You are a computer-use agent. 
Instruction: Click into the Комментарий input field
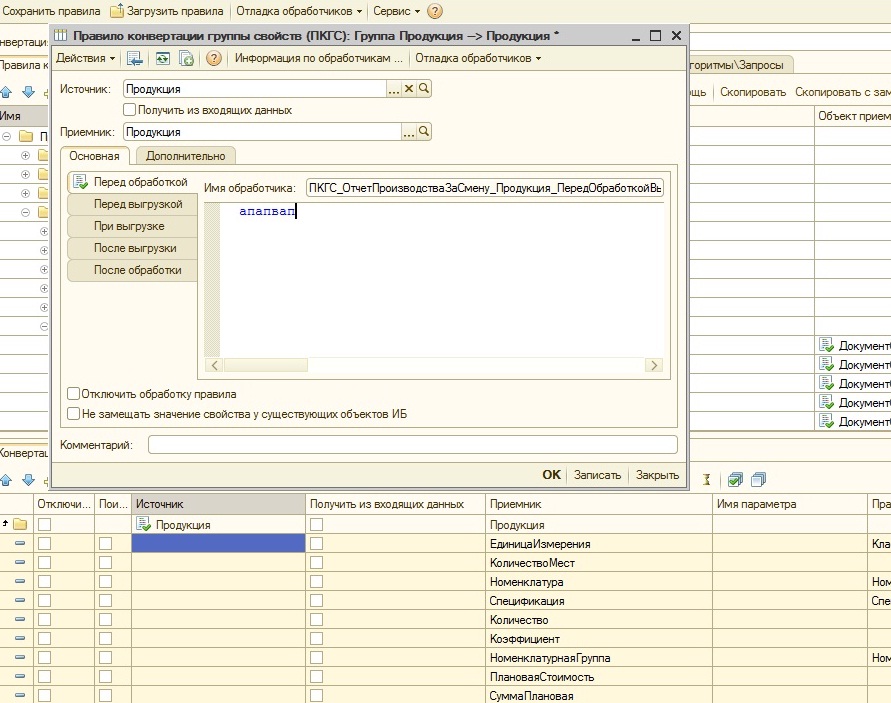click(412, 445)
